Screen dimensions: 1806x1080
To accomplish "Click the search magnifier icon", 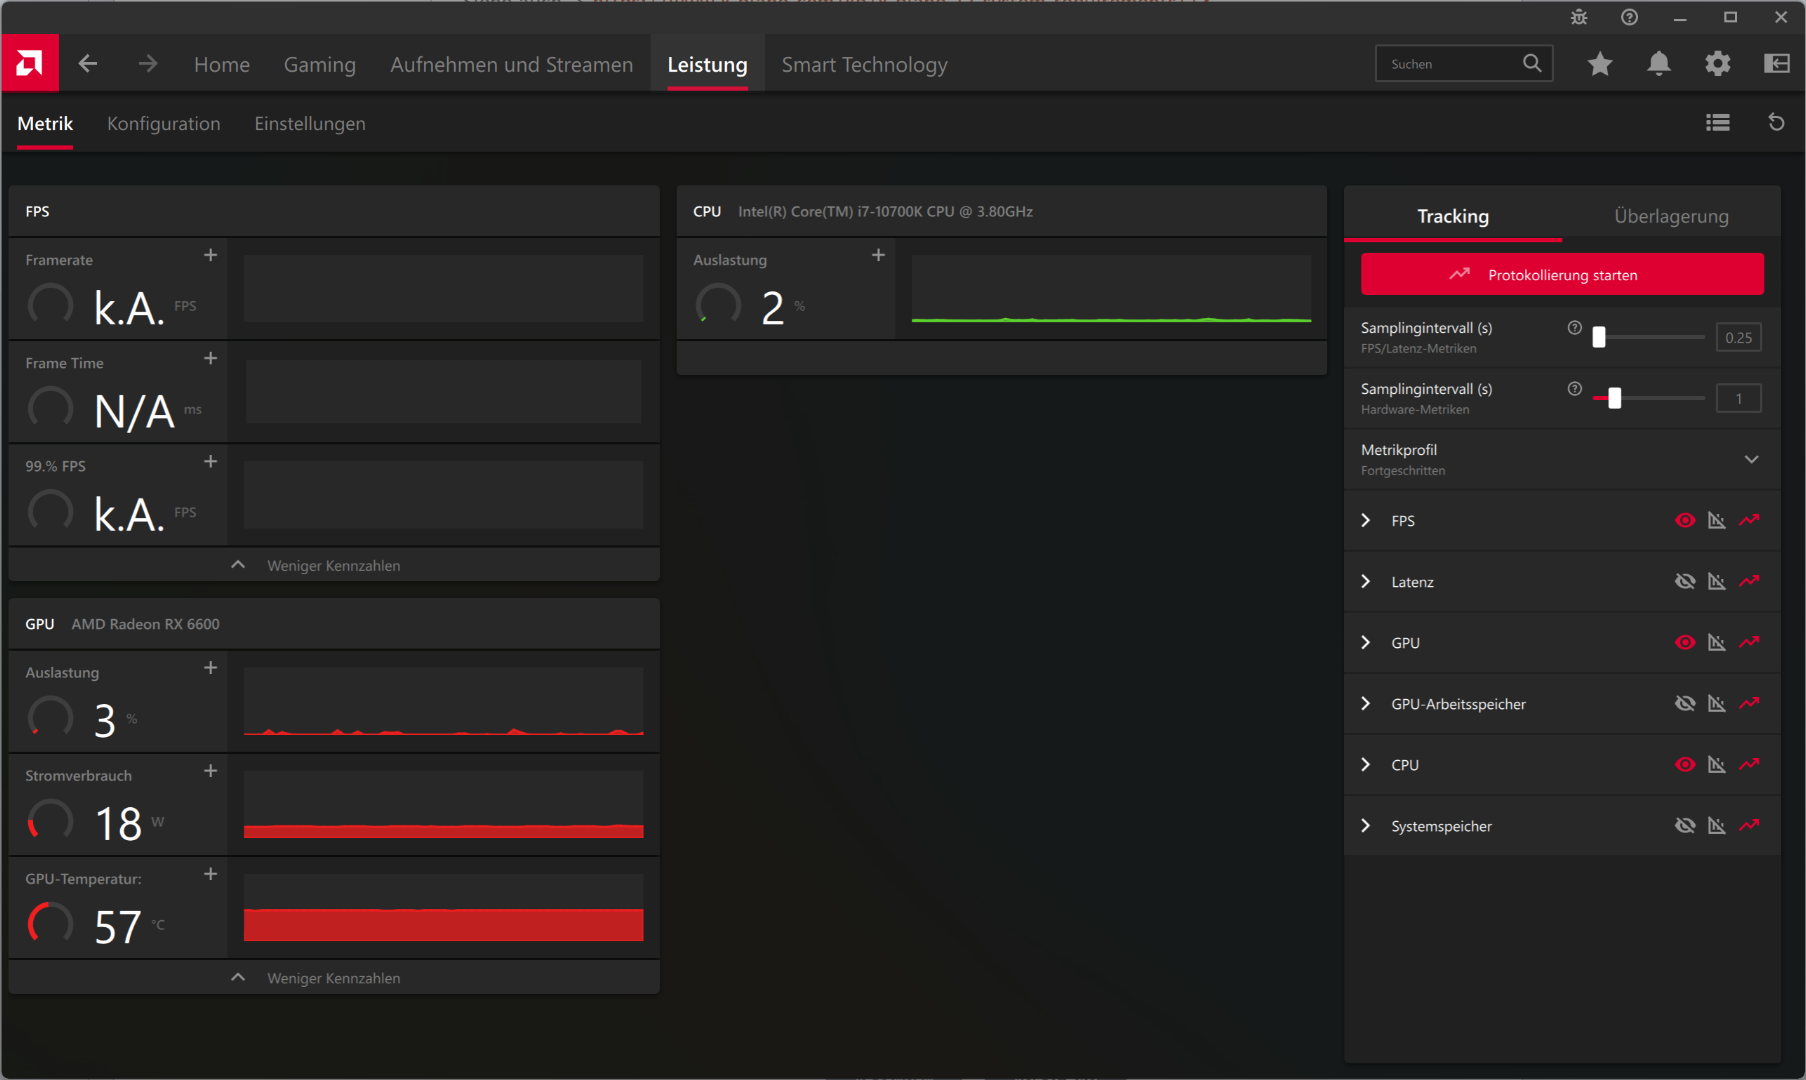I will 1532,64.
